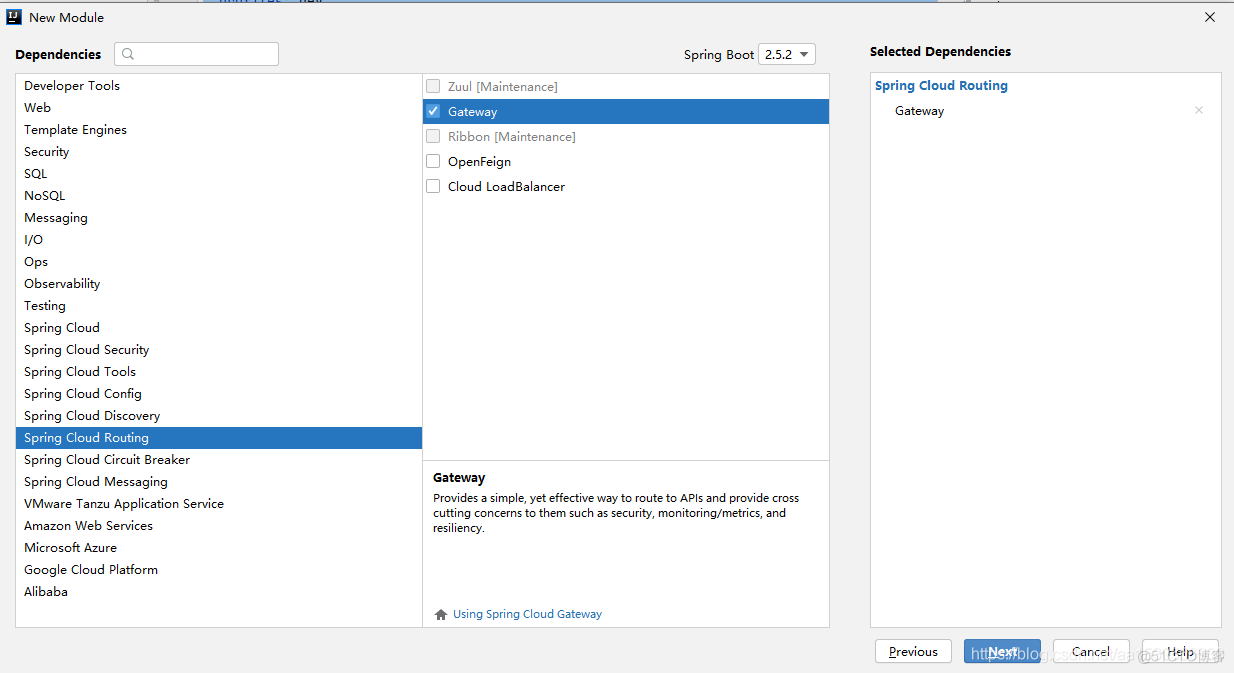Select the Security category
1234x673 pixels.
(x=47, y=152)
